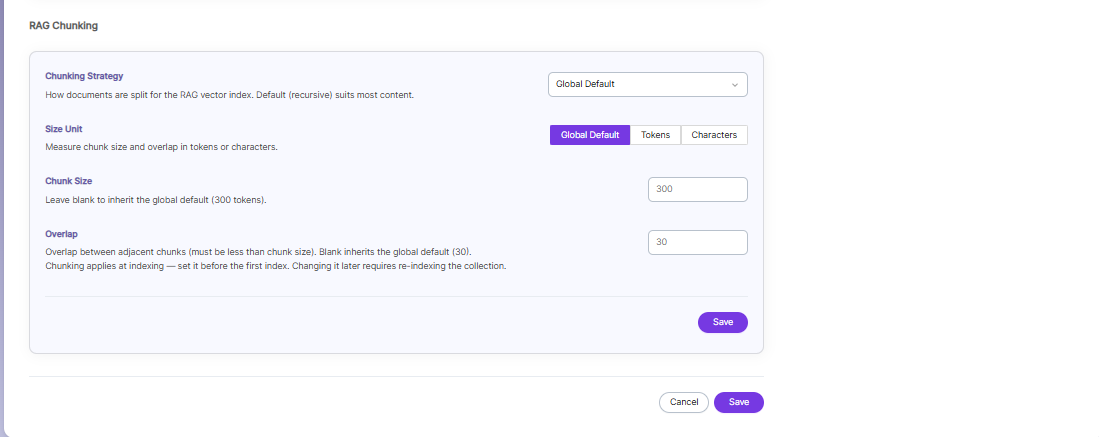Focus the Overlap input showing 30

[697, 243]
